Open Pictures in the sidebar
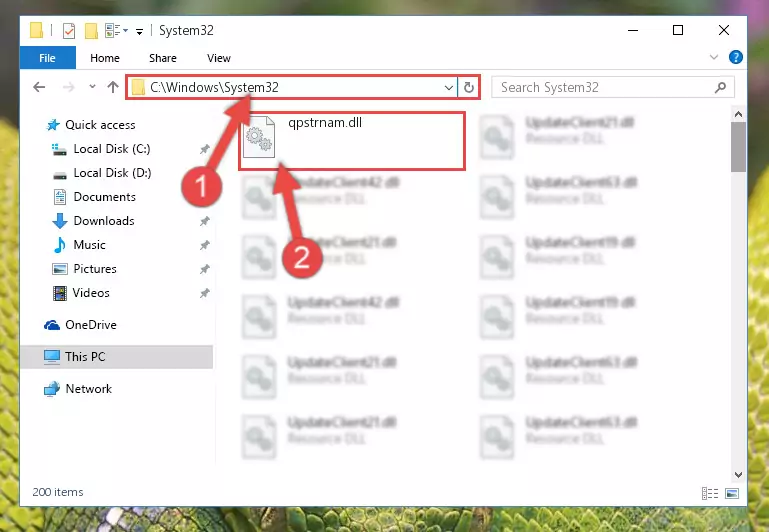The image size is (769, 532). [x=95, y=269]
